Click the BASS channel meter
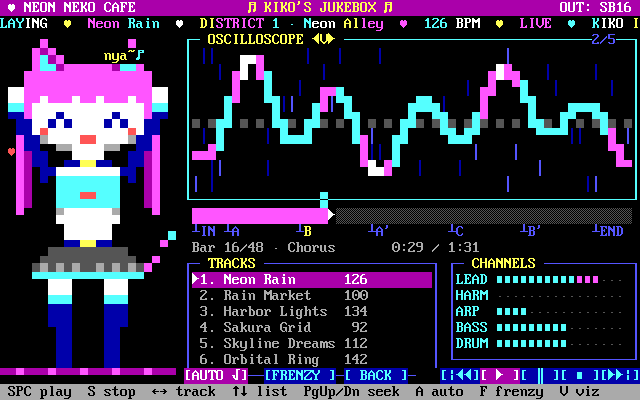The image size is (640, 400). 560,327
